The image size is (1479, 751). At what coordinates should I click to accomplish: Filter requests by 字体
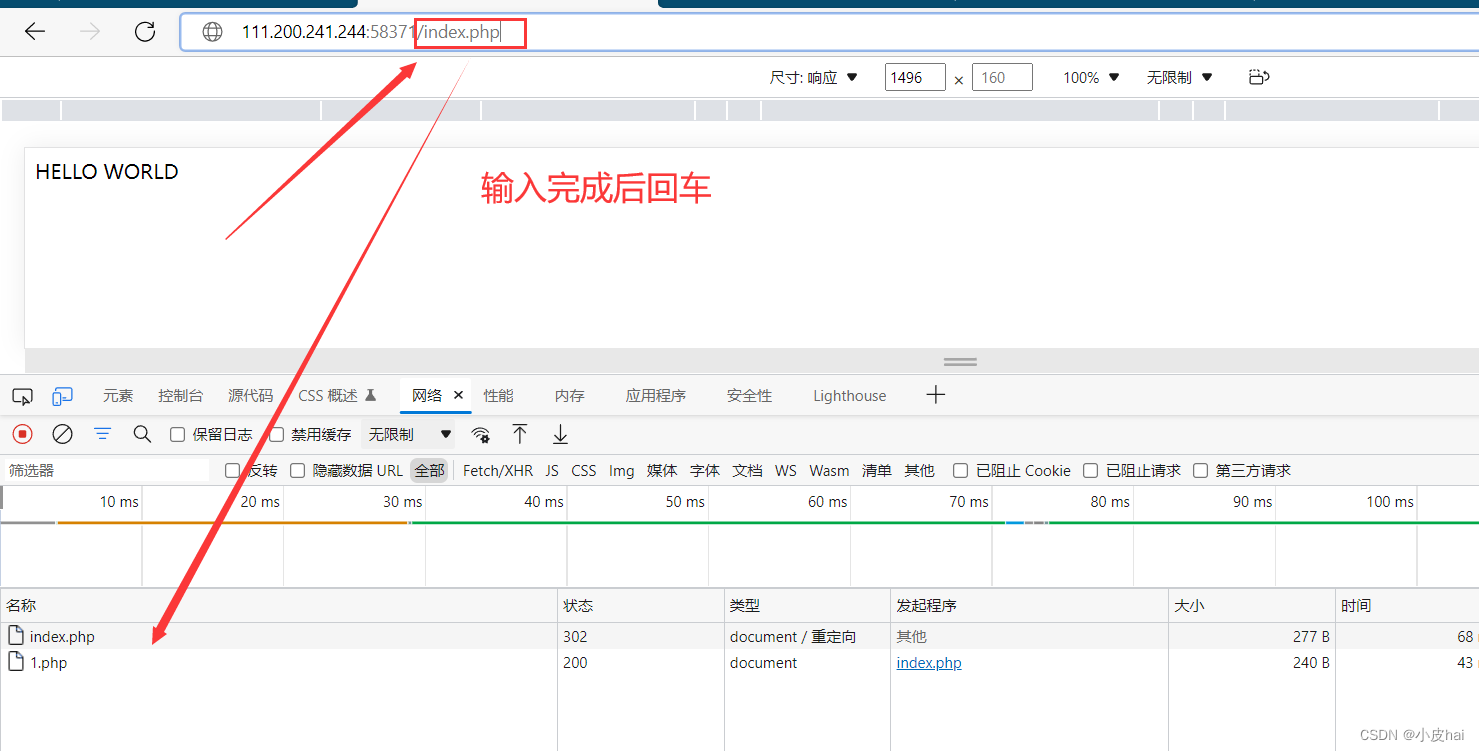coord(705,470)
